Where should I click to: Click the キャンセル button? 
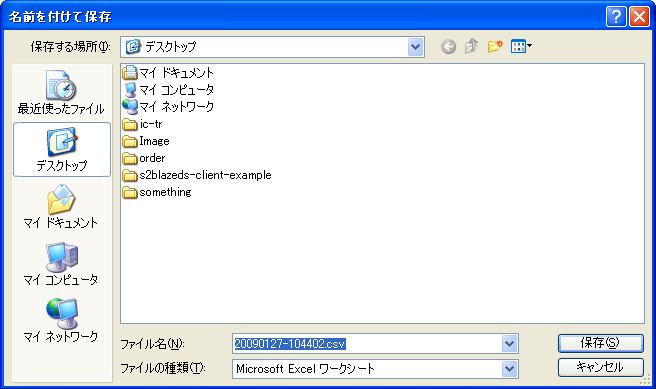click(600, 367)
